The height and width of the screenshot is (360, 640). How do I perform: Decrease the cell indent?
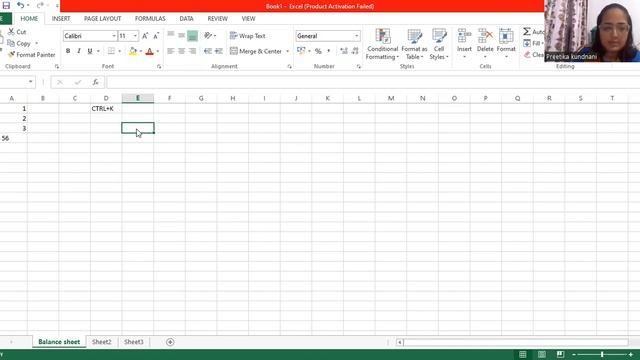point(208,51)
